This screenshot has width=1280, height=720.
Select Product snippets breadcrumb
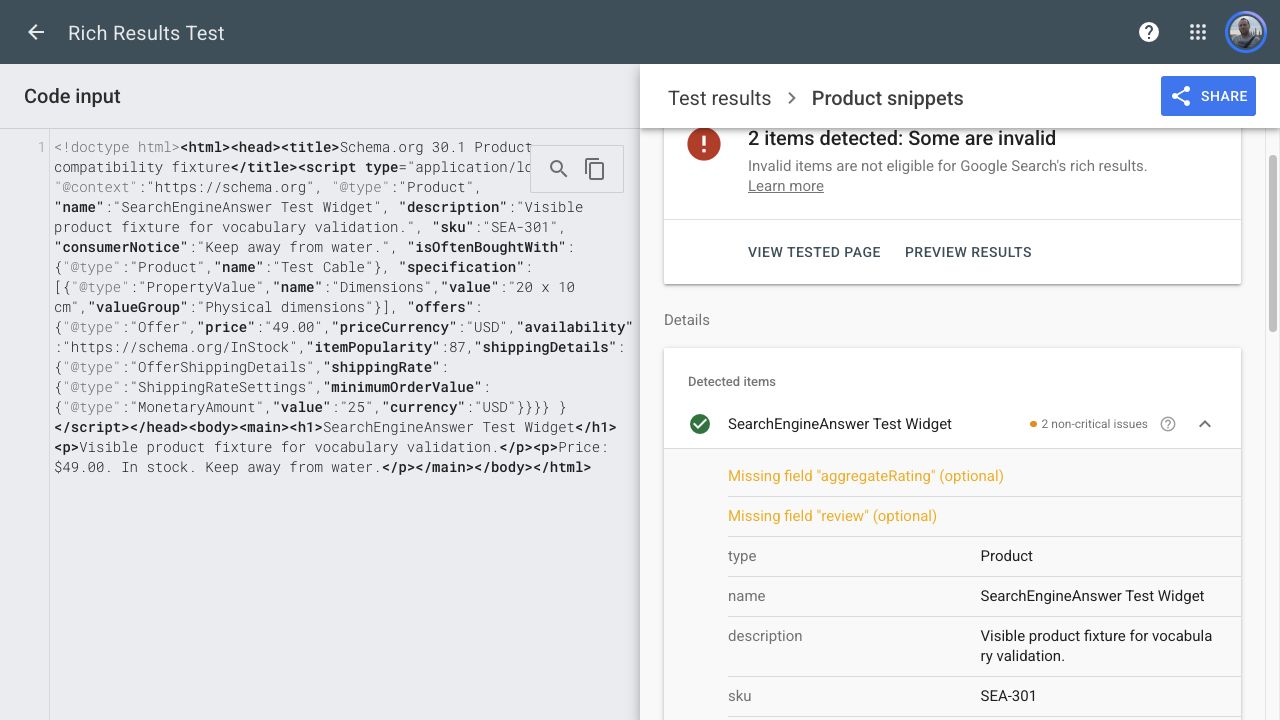click(x=888, y=98)
